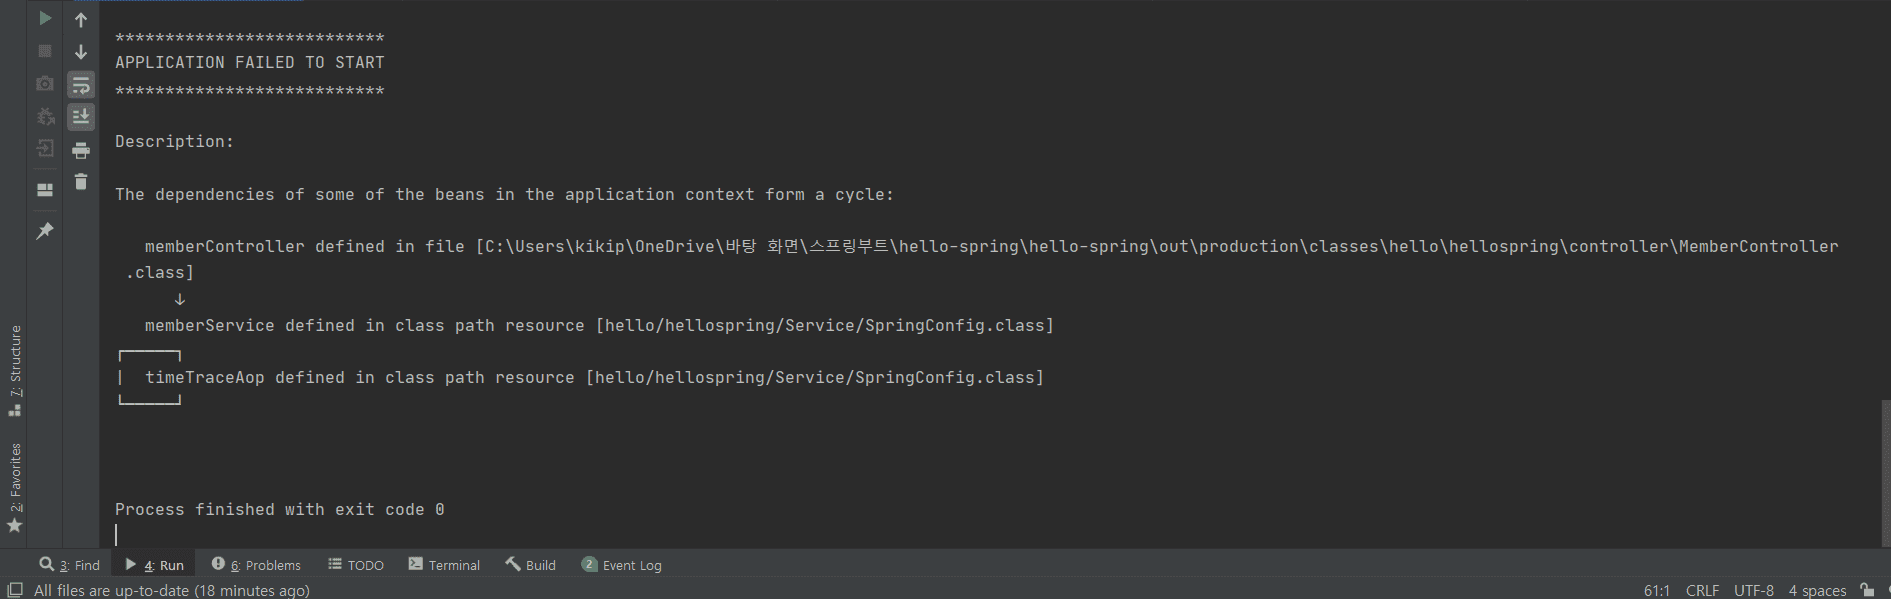
Task: Click the camera thread dump icon
Action: click(x=45, y=84)
